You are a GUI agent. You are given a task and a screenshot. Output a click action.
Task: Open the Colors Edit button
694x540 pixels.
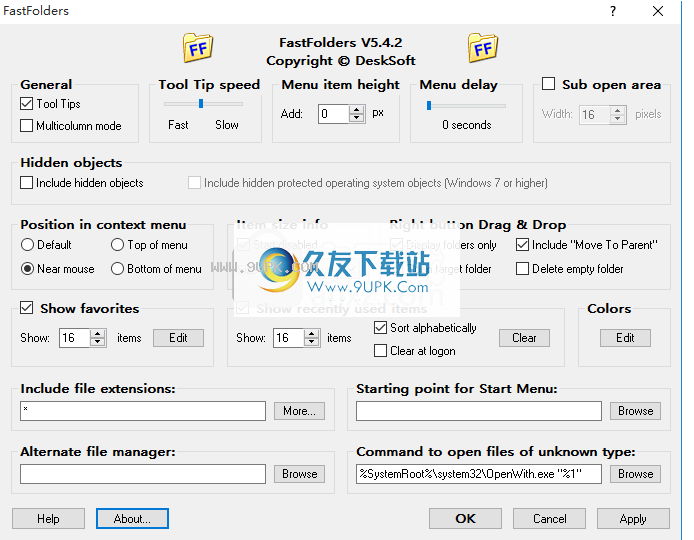click(625, 338)
